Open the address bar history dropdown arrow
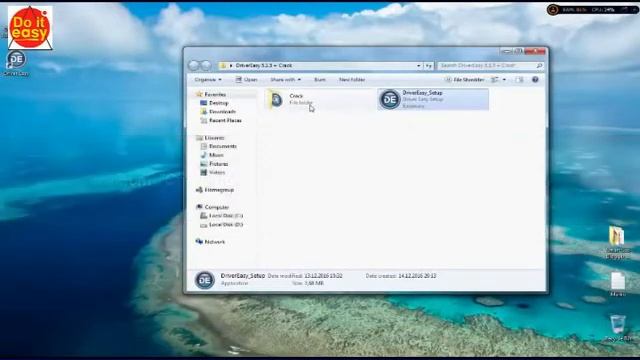This screenshot has width=640, height=360. coord(418,66)
